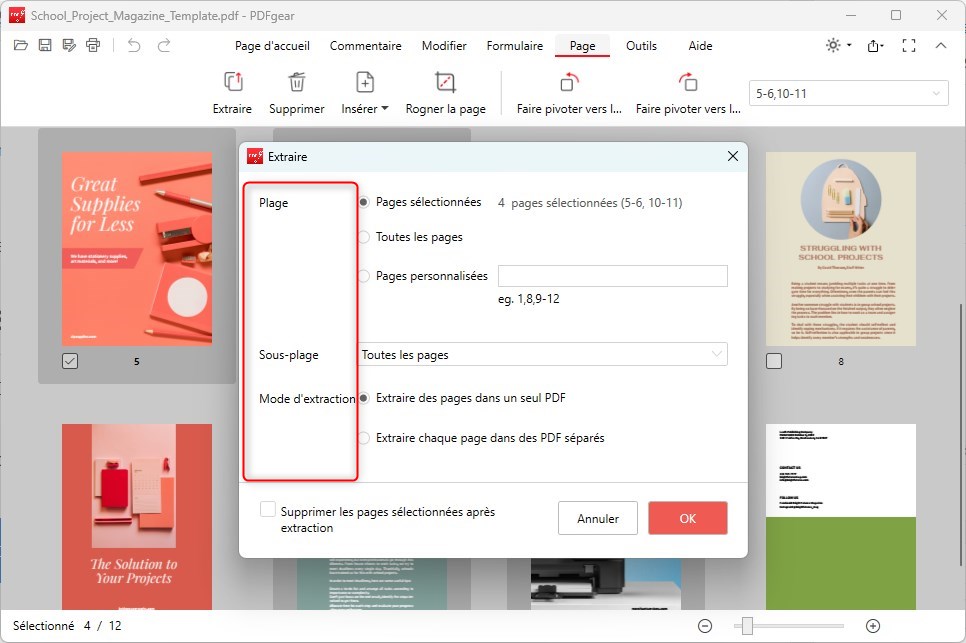Click the Pages personnalisées input field

(x=612, y=275)
